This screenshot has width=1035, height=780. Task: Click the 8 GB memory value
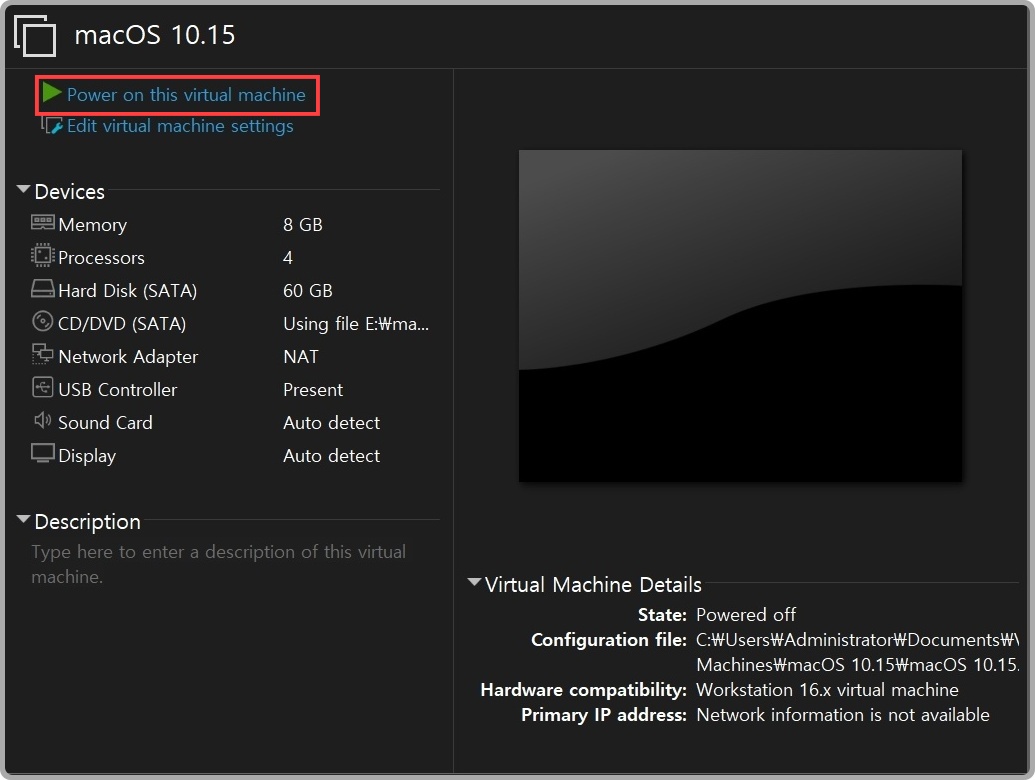303,225
